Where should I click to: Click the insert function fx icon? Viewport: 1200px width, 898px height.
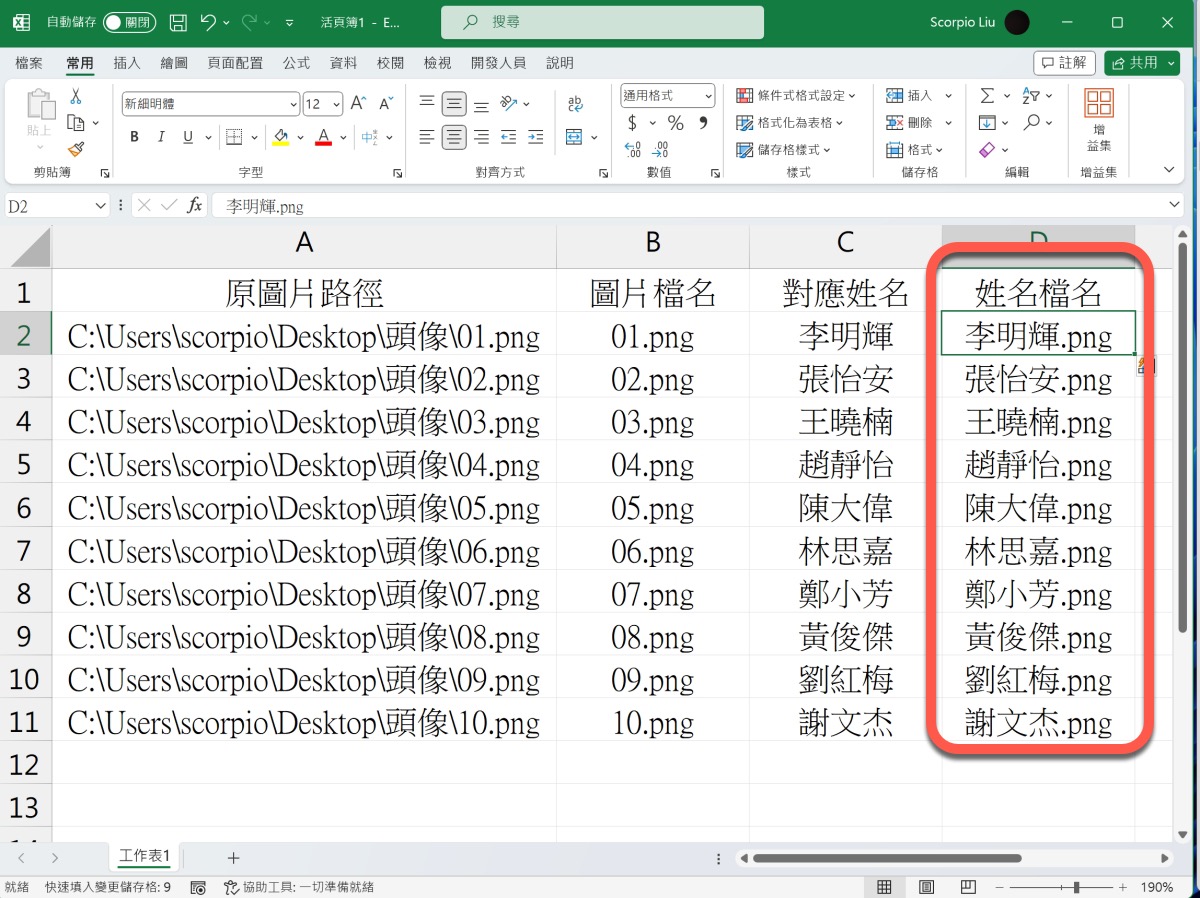coord(195,205)
